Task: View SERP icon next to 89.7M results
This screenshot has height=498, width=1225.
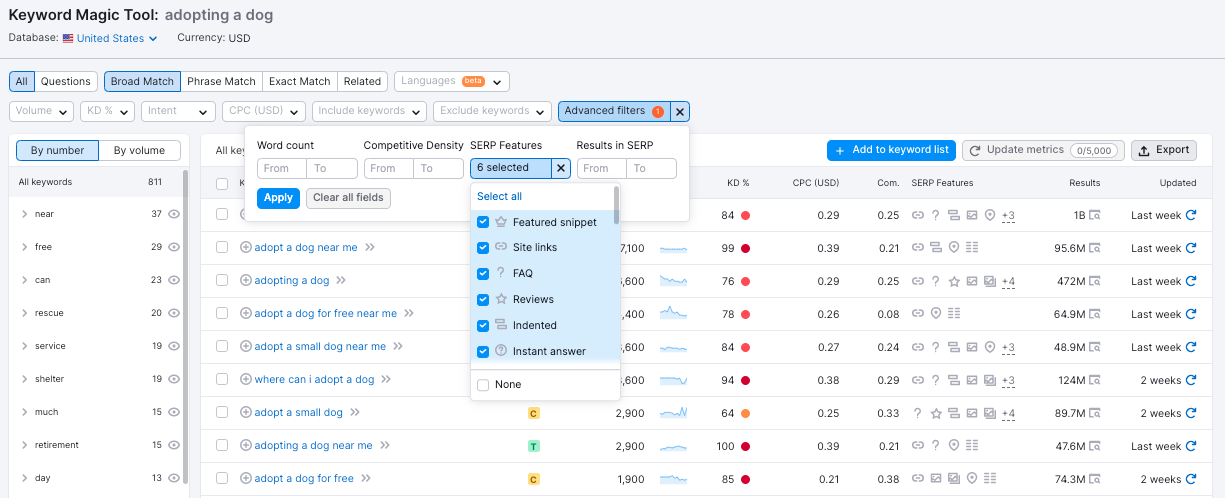Action: pyautogui.click(x=1095, y=413)
